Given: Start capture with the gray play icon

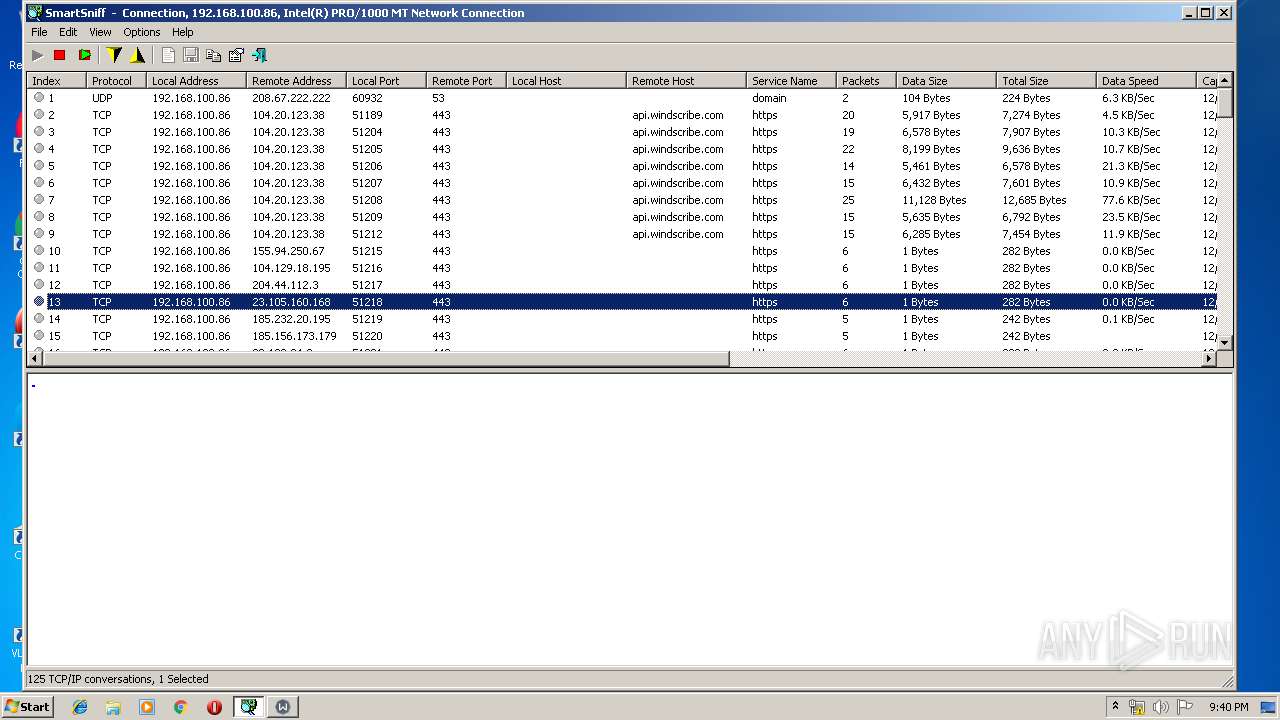Looking at the screenshot, I should [38, 55].
